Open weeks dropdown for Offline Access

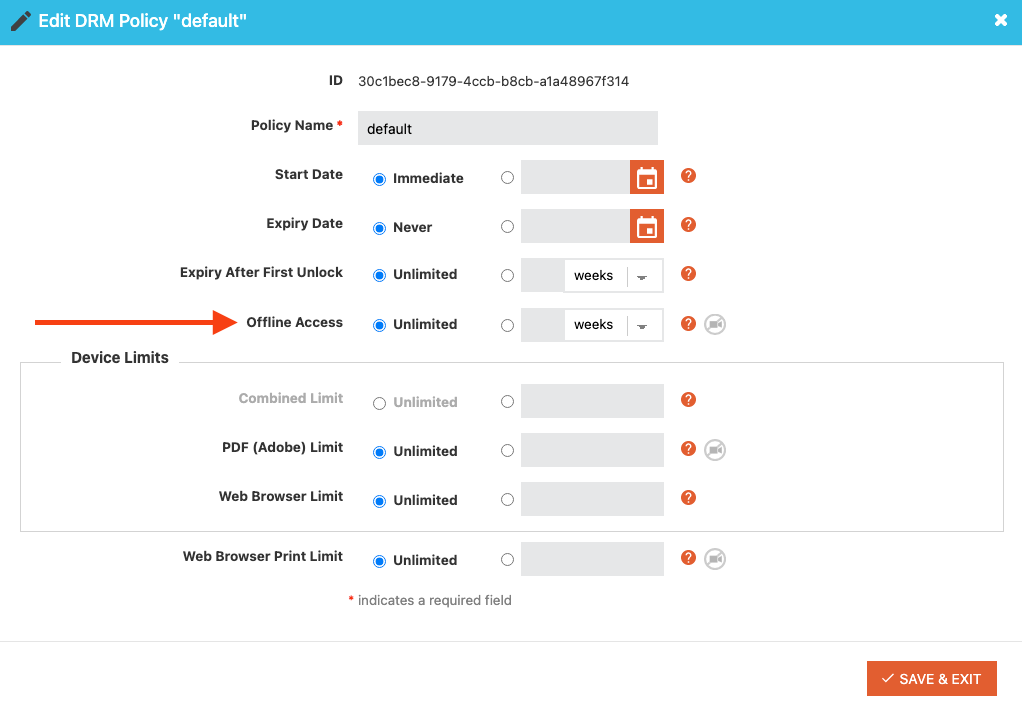tap(613, 325)
